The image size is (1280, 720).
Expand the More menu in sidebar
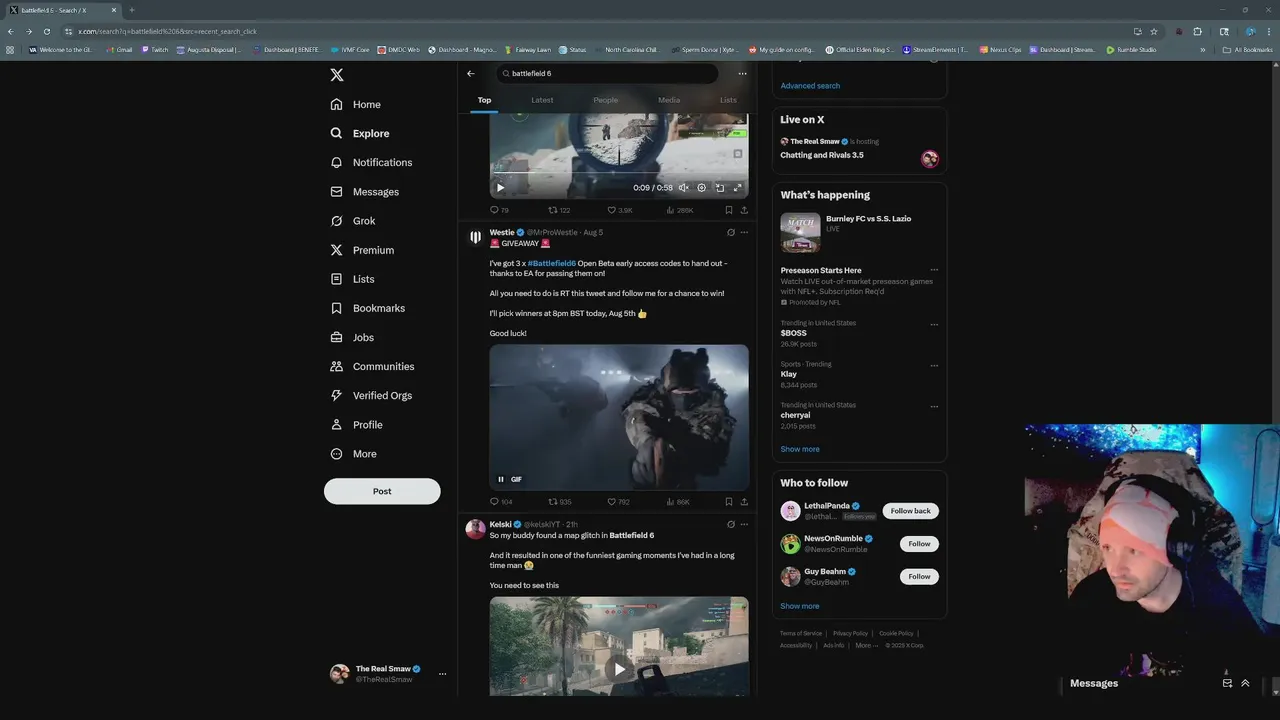354,454
